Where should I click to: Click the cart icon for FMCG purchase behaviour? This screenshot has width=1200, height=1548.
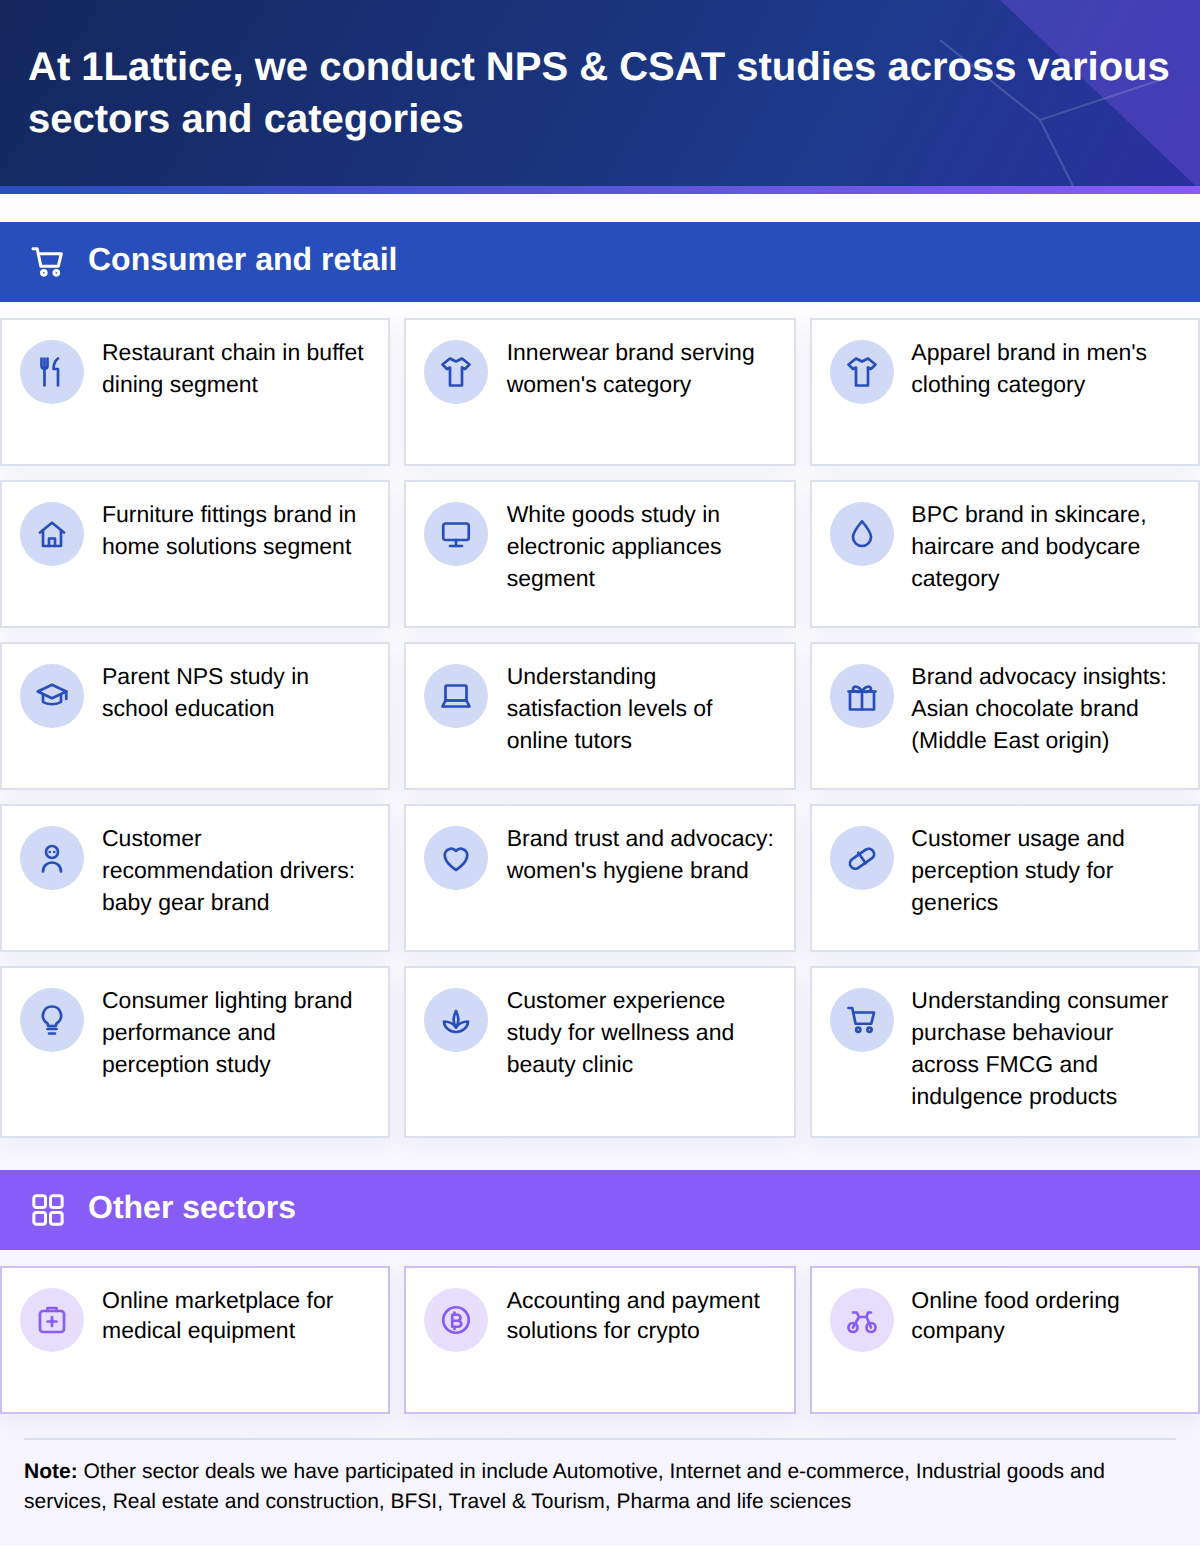(862, 1020)
